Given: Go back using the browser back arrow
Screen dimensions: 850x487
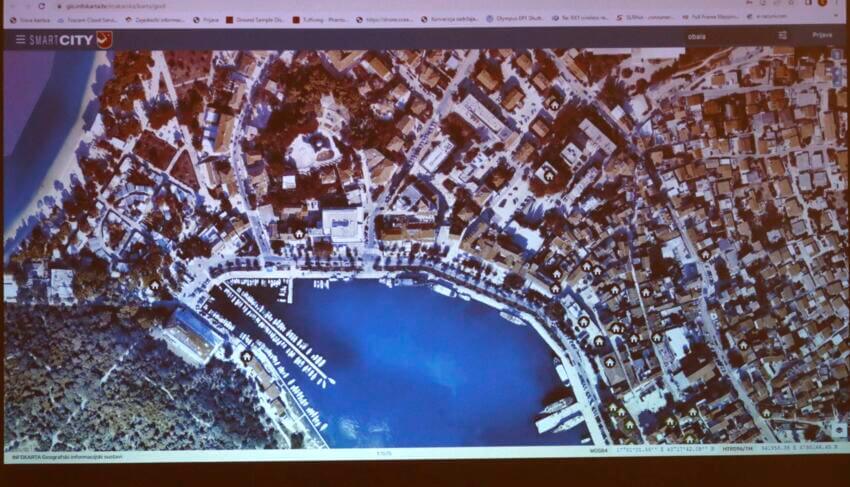Looking at the screenshot, I should [9, 6].
